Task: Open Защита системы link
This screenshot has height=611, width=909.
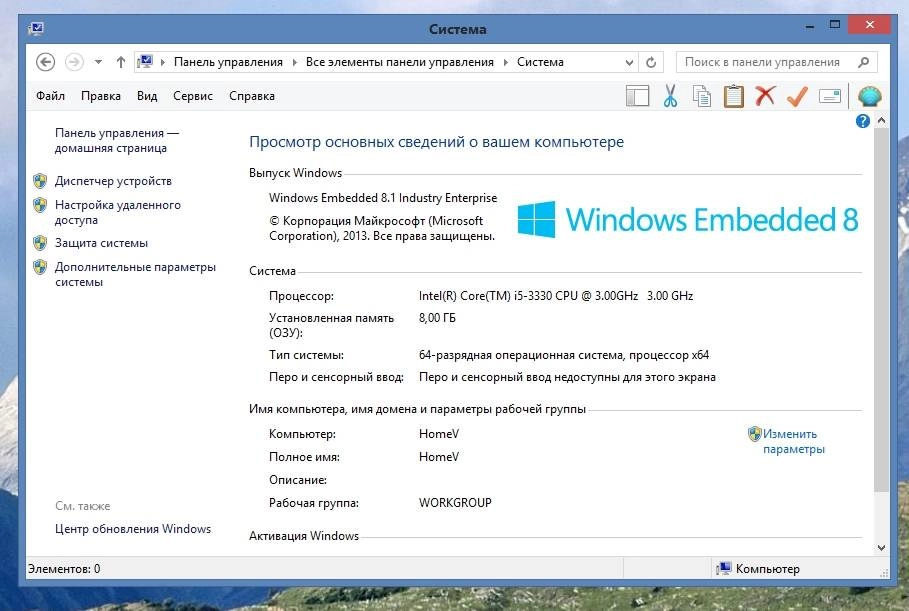Action: [101, 243]
